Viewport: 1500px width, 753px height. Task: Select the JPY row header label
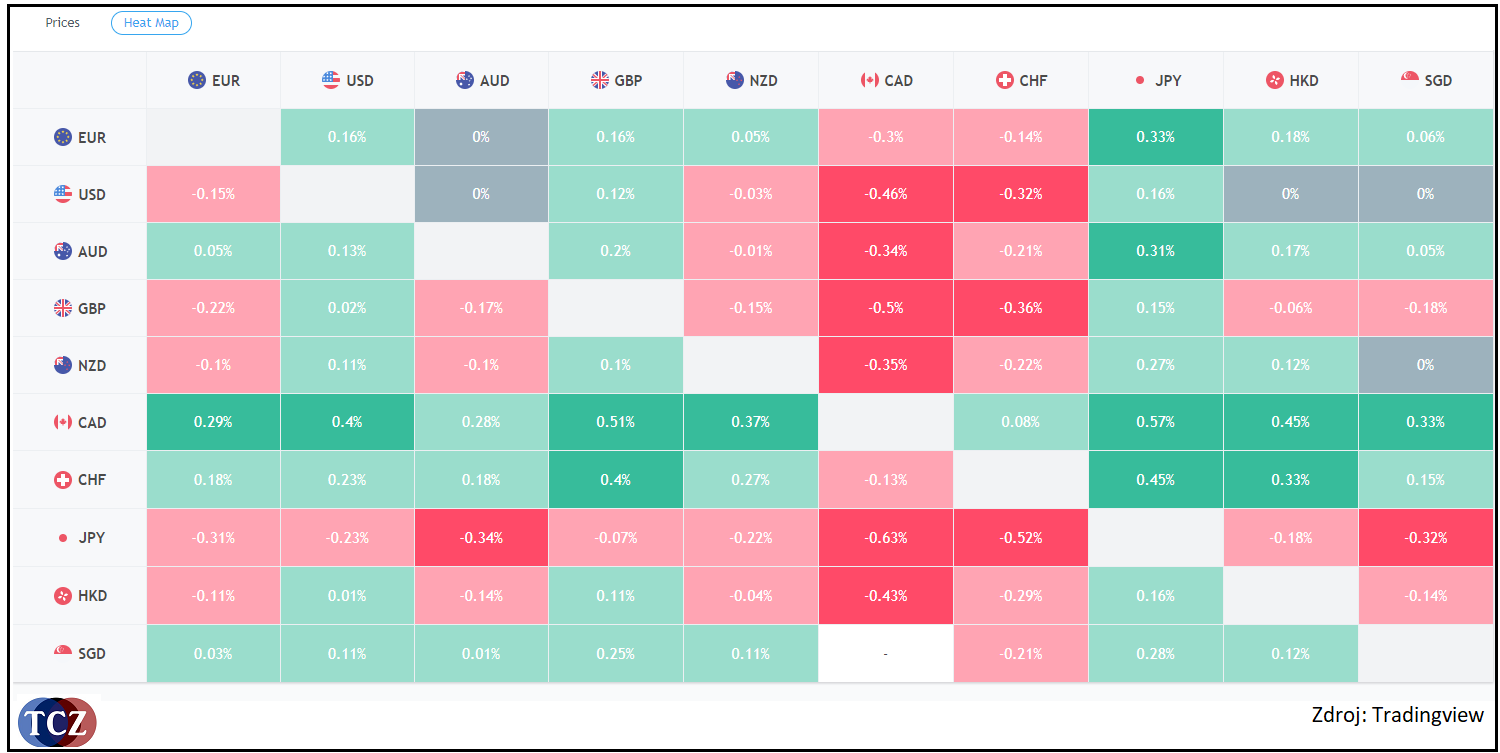click(92, 538)
